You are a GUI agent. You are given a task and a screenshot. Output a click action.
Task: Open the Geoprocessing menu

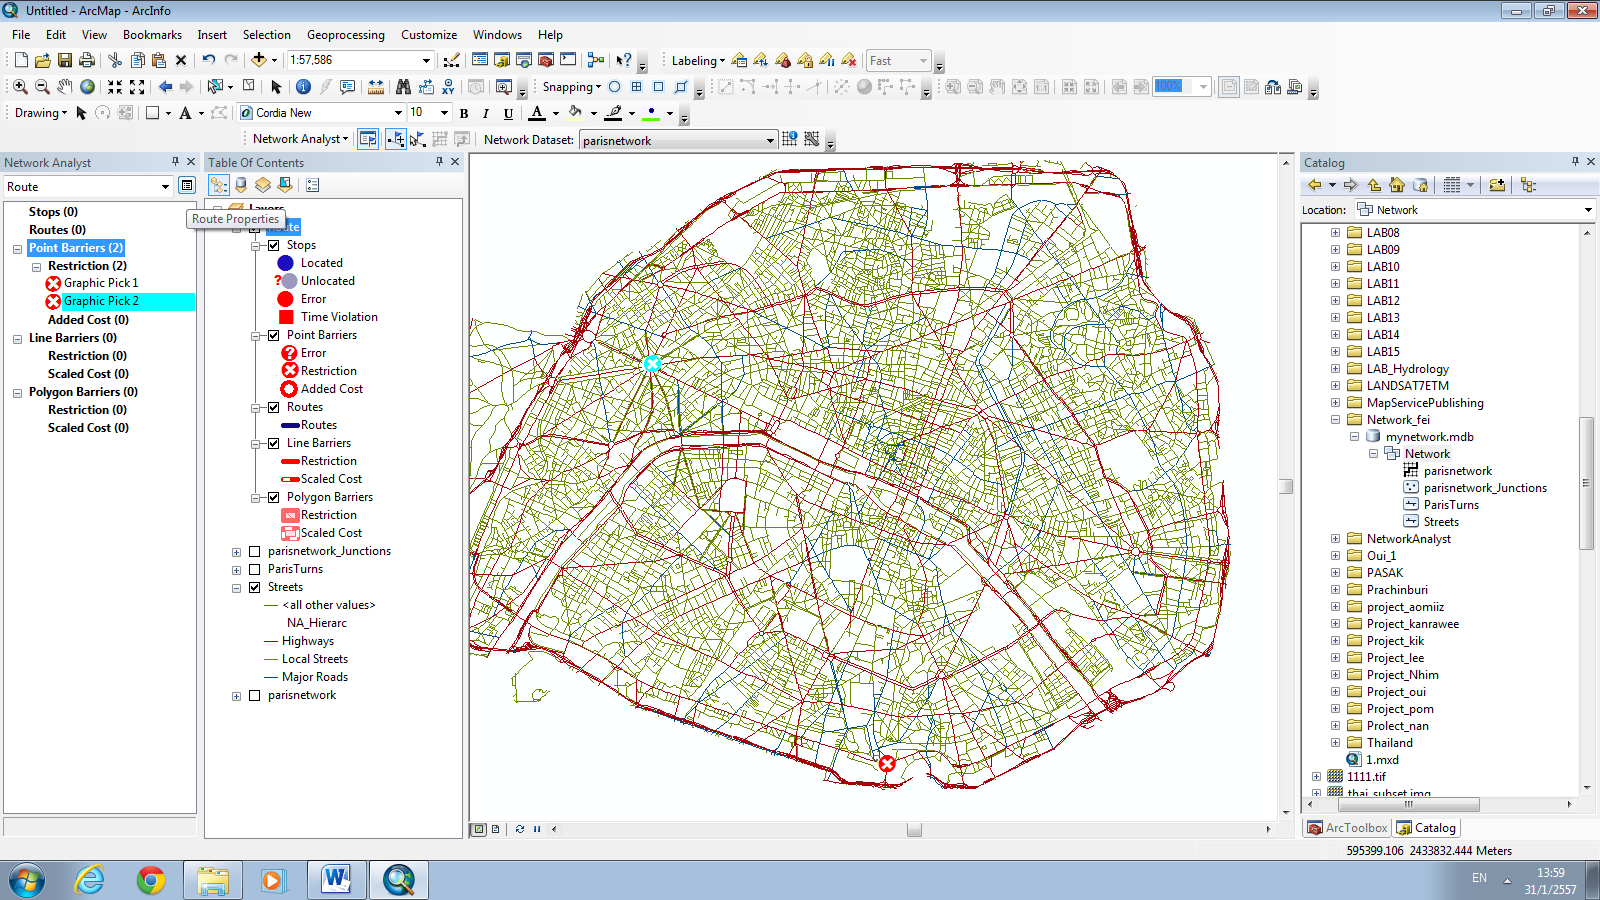[x=346, y=35]
